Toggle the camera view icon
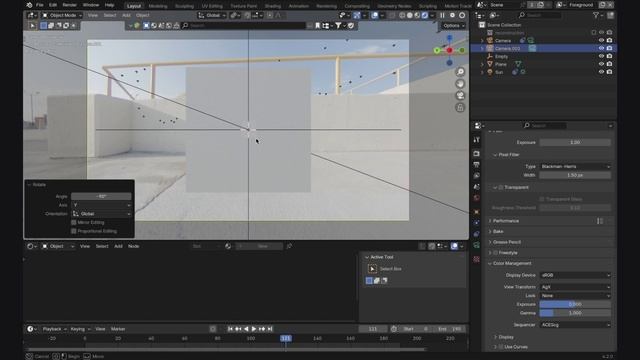 click(460, 96)
